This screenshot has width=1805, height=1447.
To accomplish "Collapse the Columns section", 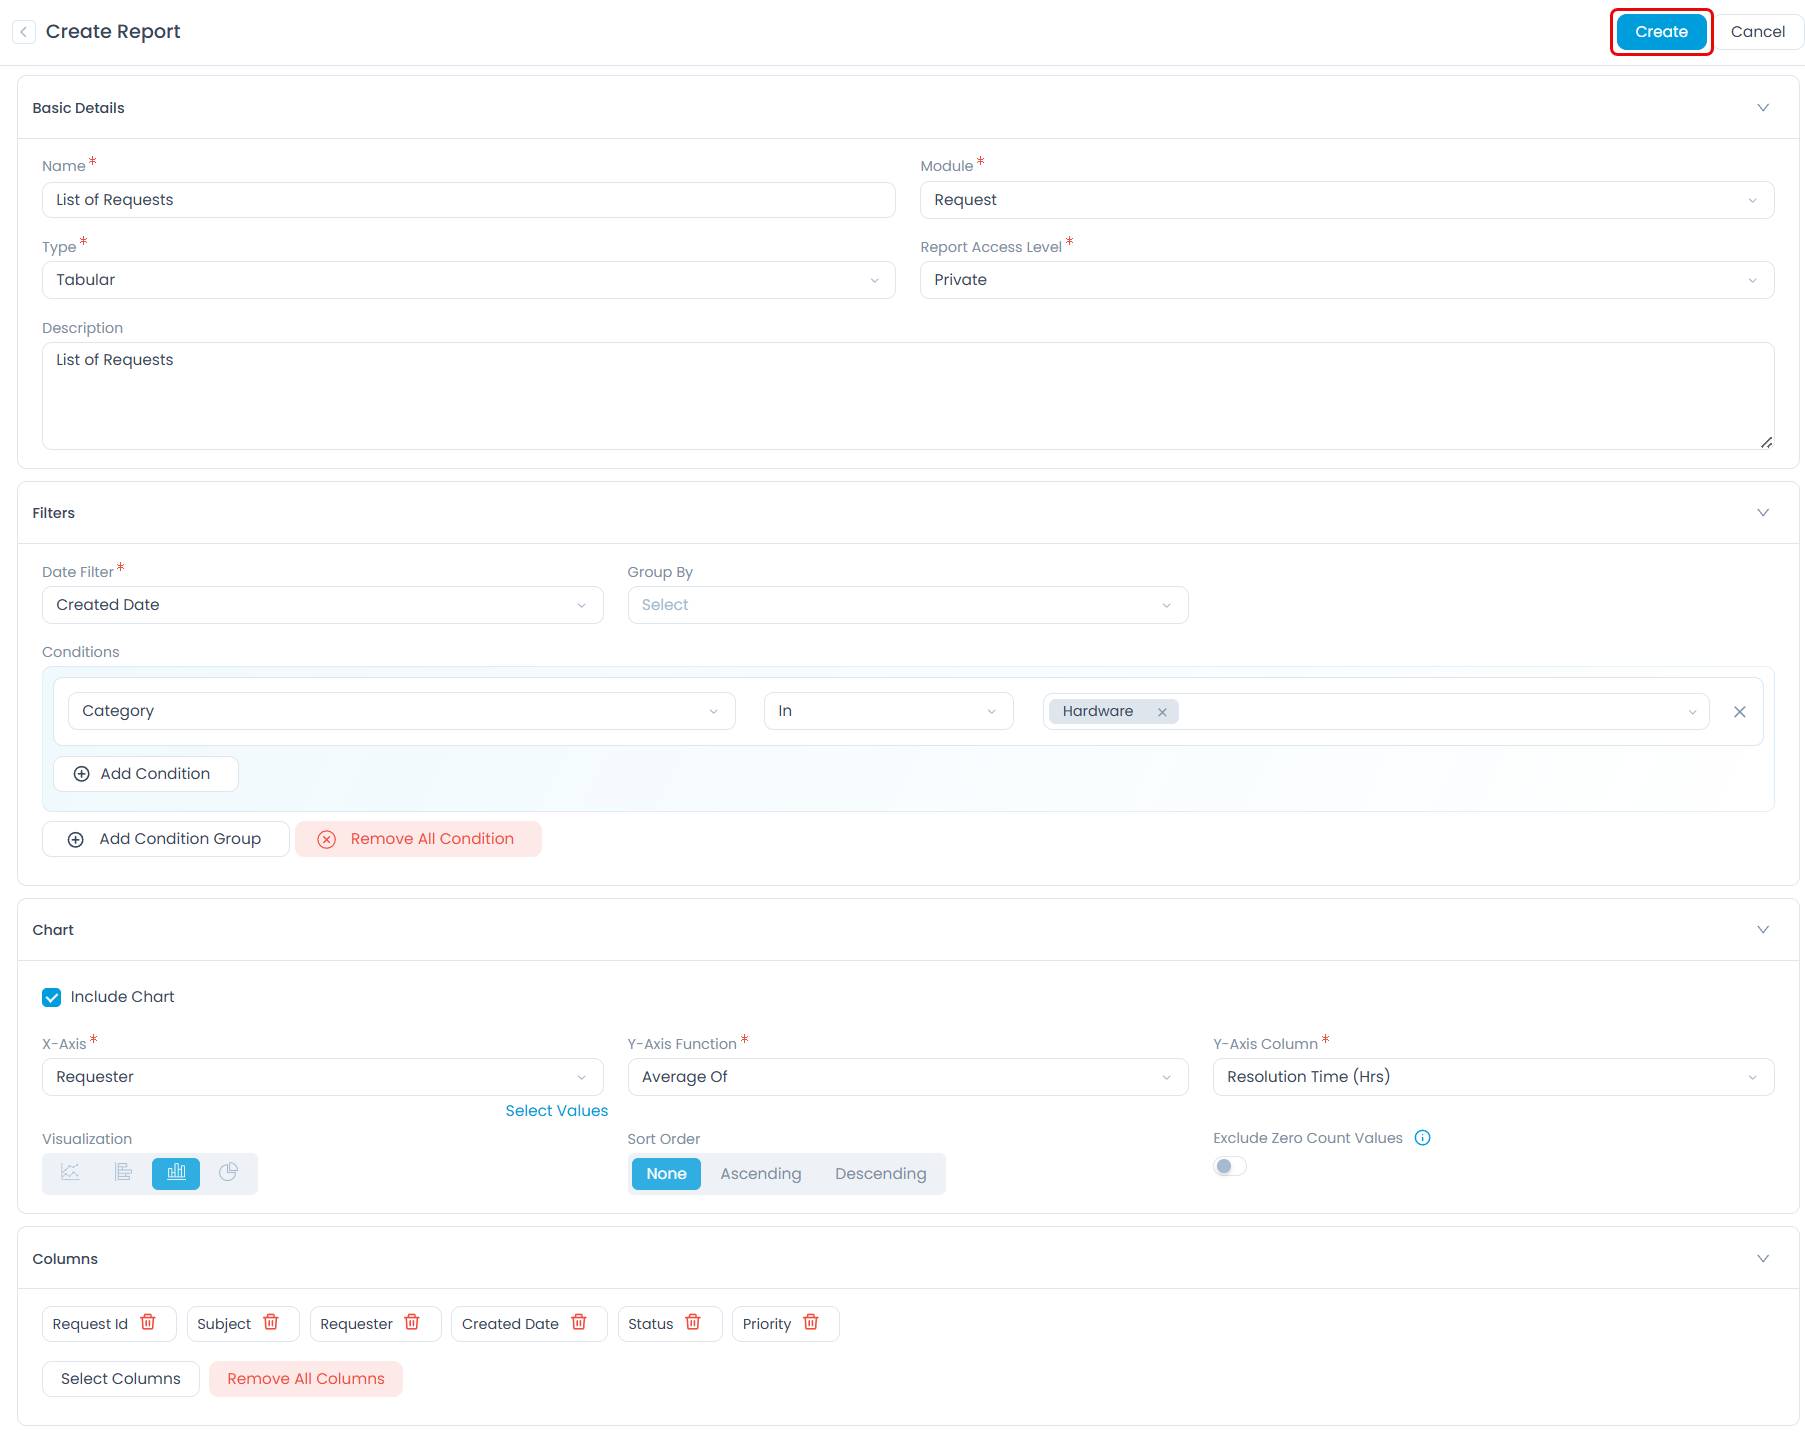I will tap(1763, 1259).
